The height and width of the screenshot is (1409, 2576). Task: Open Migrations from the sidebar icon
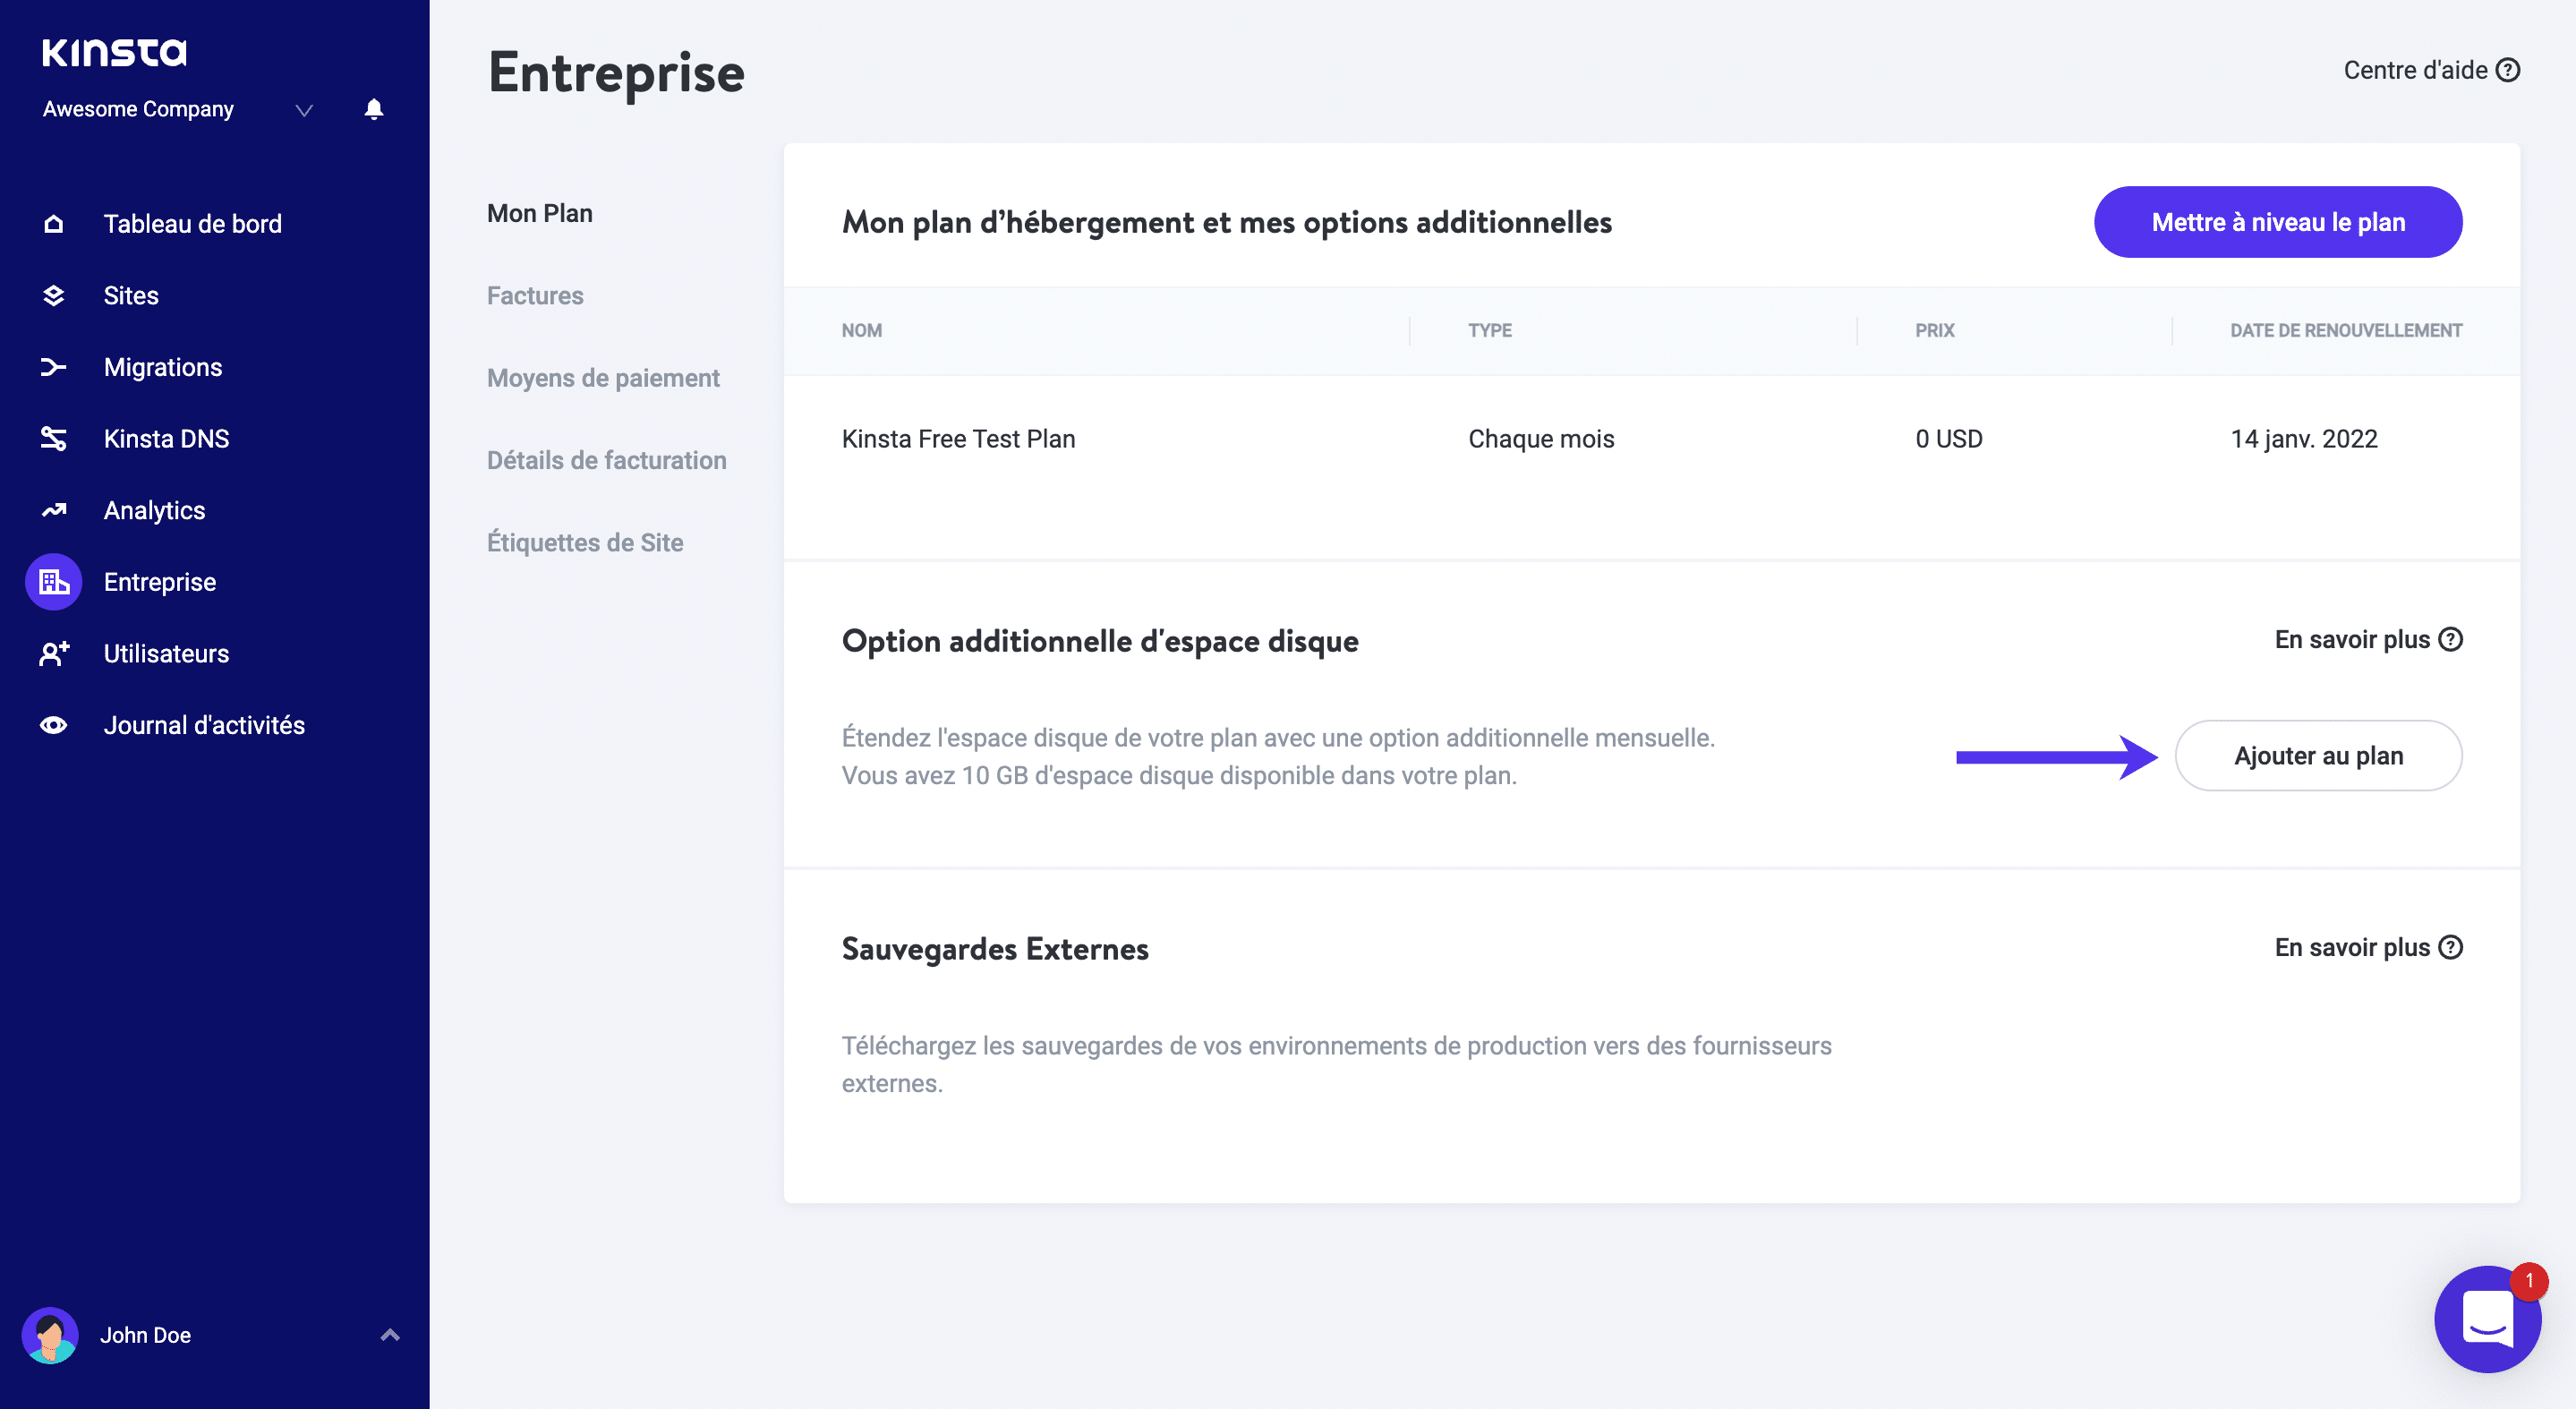click(x=53, y=367)
